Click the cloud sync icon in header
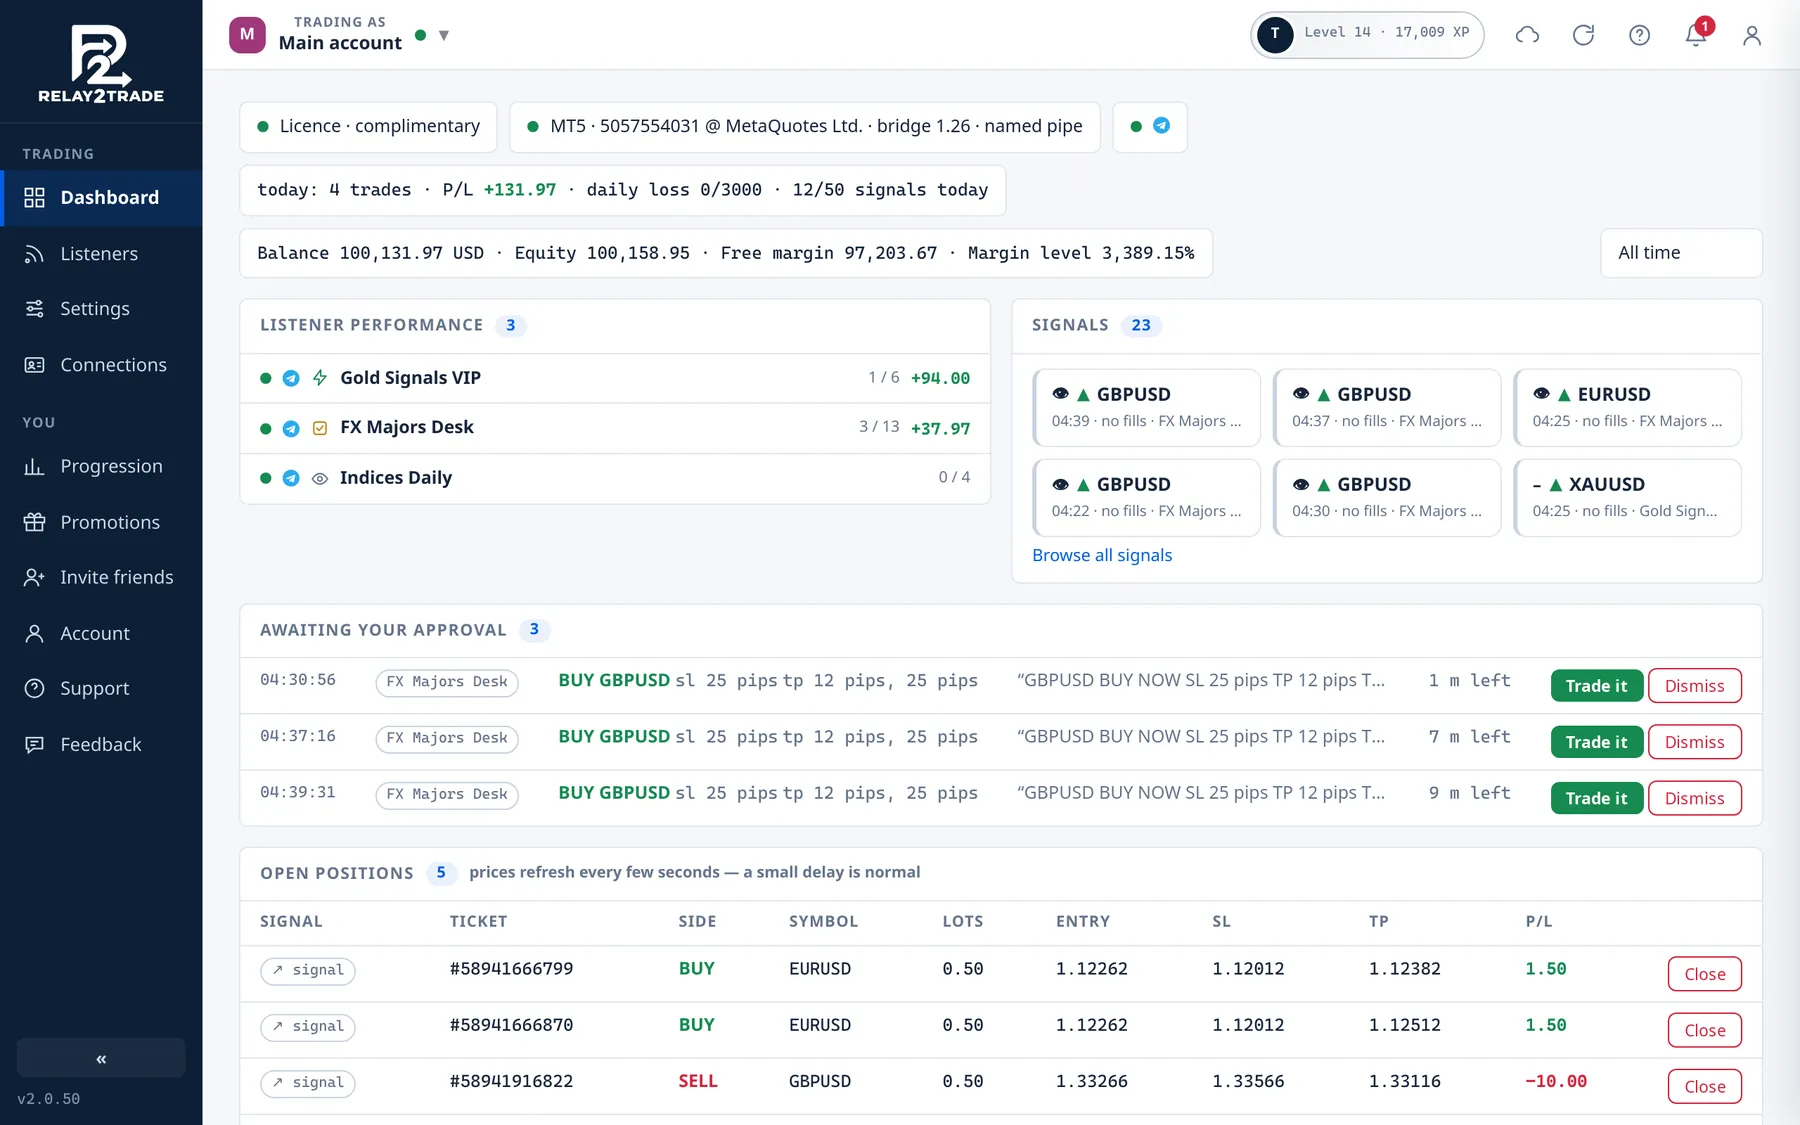 tap(1527, 35)
